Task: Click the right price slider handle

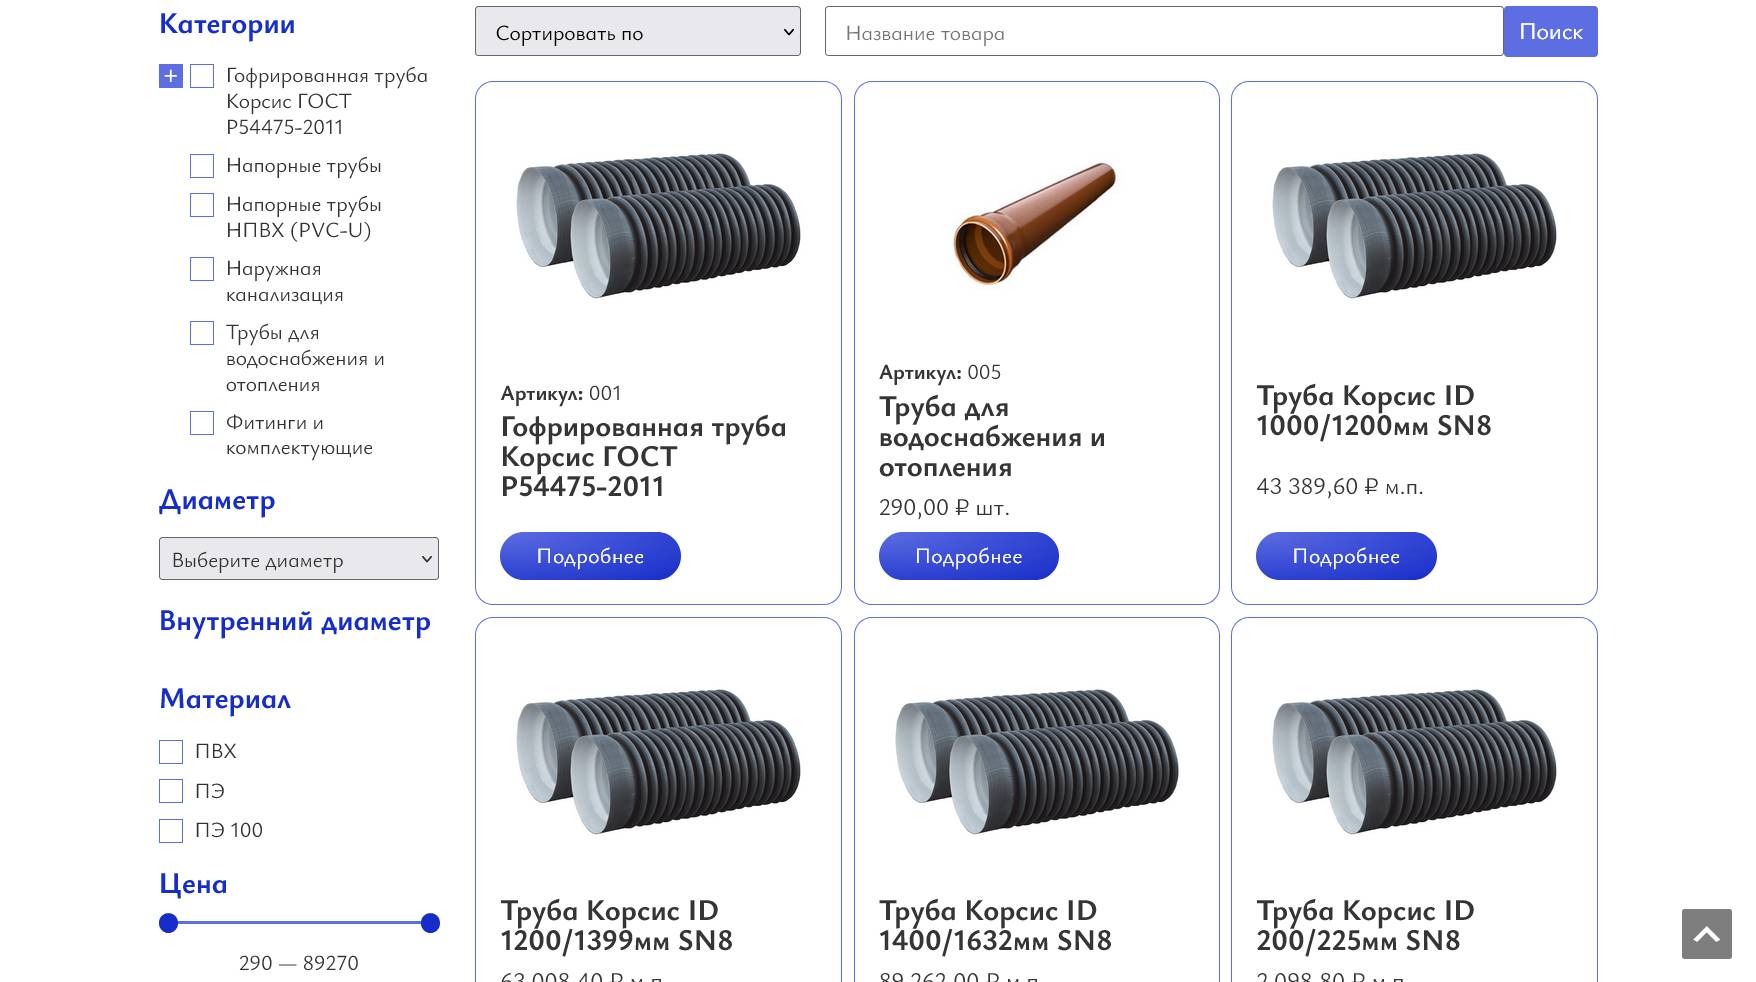Action: 430,923
